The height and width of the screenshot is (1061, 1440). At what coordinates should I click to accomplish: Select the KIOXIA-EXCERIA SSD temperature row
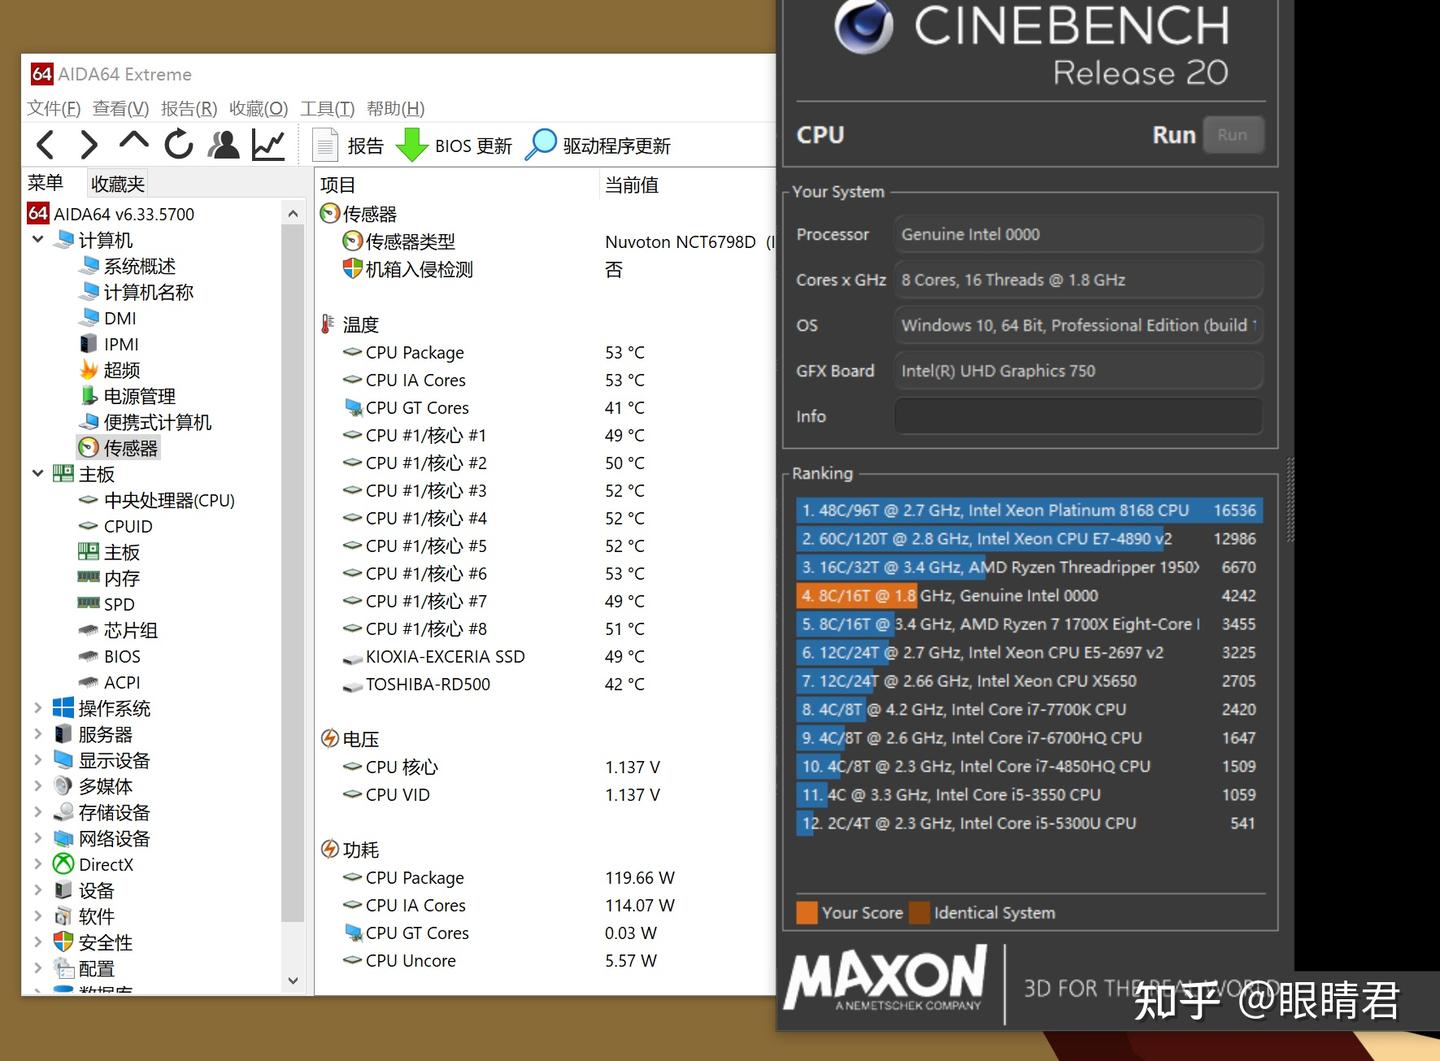[434, 657]
